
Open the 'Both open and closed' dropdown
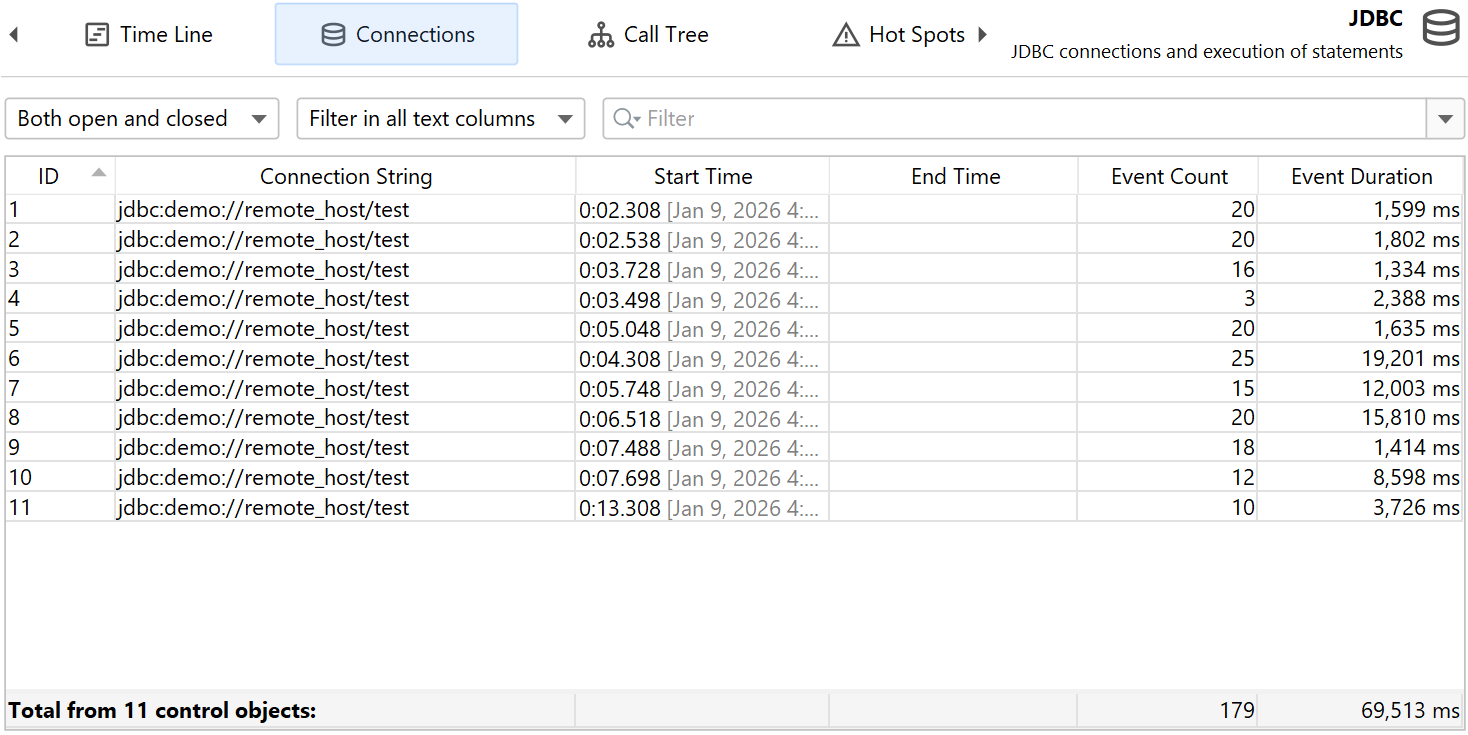(142, 119)
